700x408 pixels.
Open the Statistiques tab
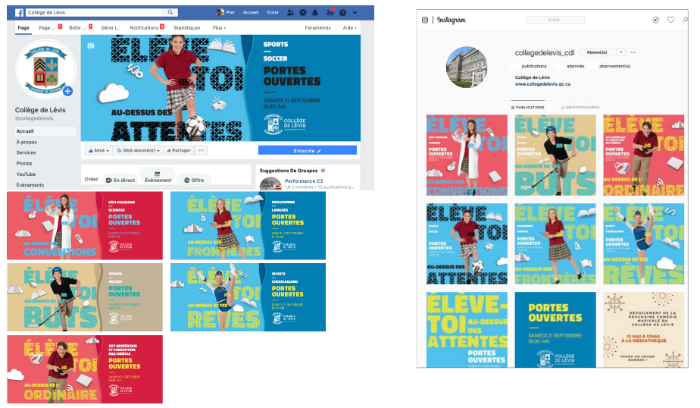pos(187,28)
